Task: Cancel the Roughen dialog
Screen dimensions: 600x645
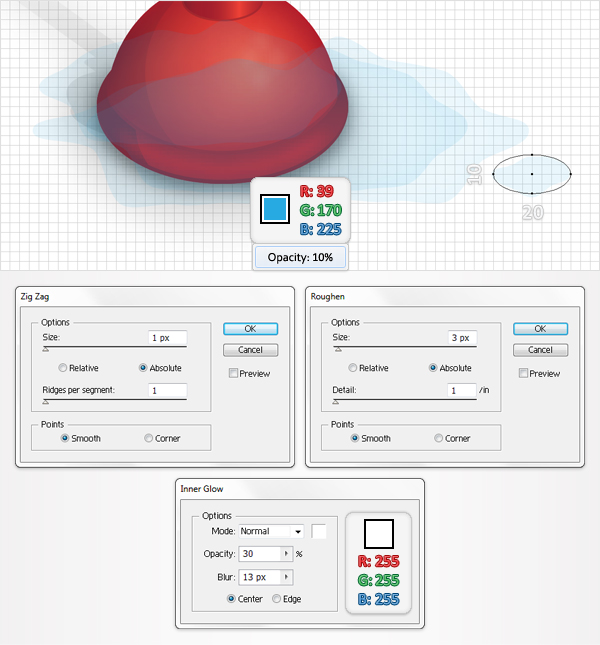Action: [540, 350]
